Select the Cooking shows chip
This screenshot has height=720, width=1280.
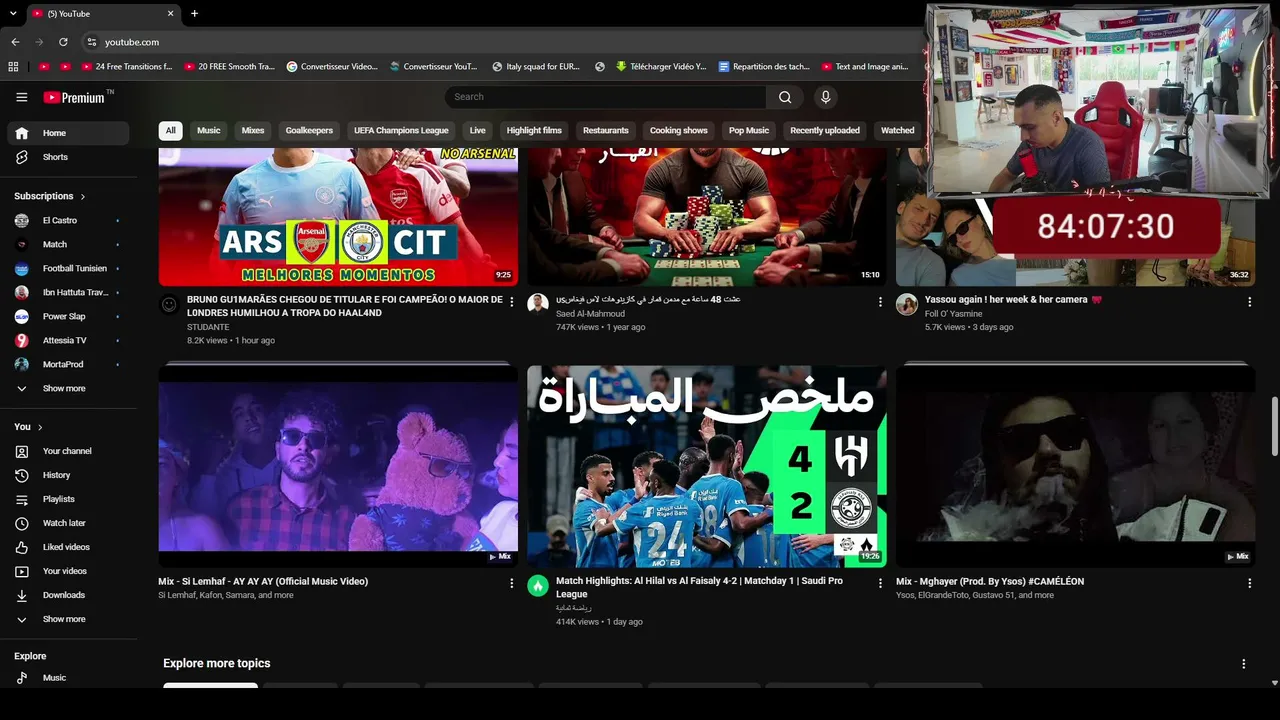[679, 130]
